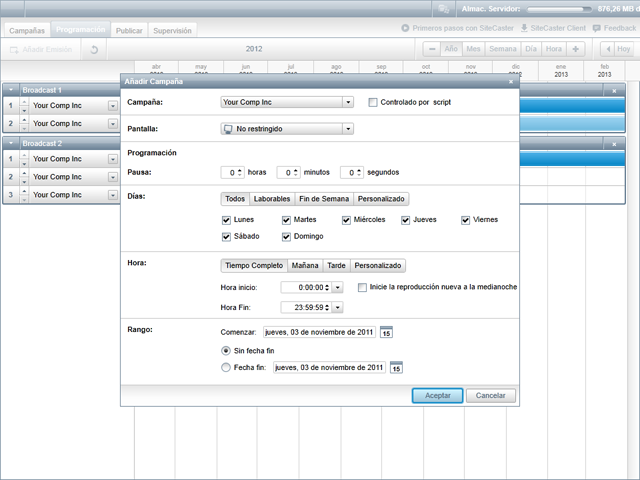Screen dimensions: 640x480
Task: Click the undo arrow icon in toolbar
Action: click(95, 49)
